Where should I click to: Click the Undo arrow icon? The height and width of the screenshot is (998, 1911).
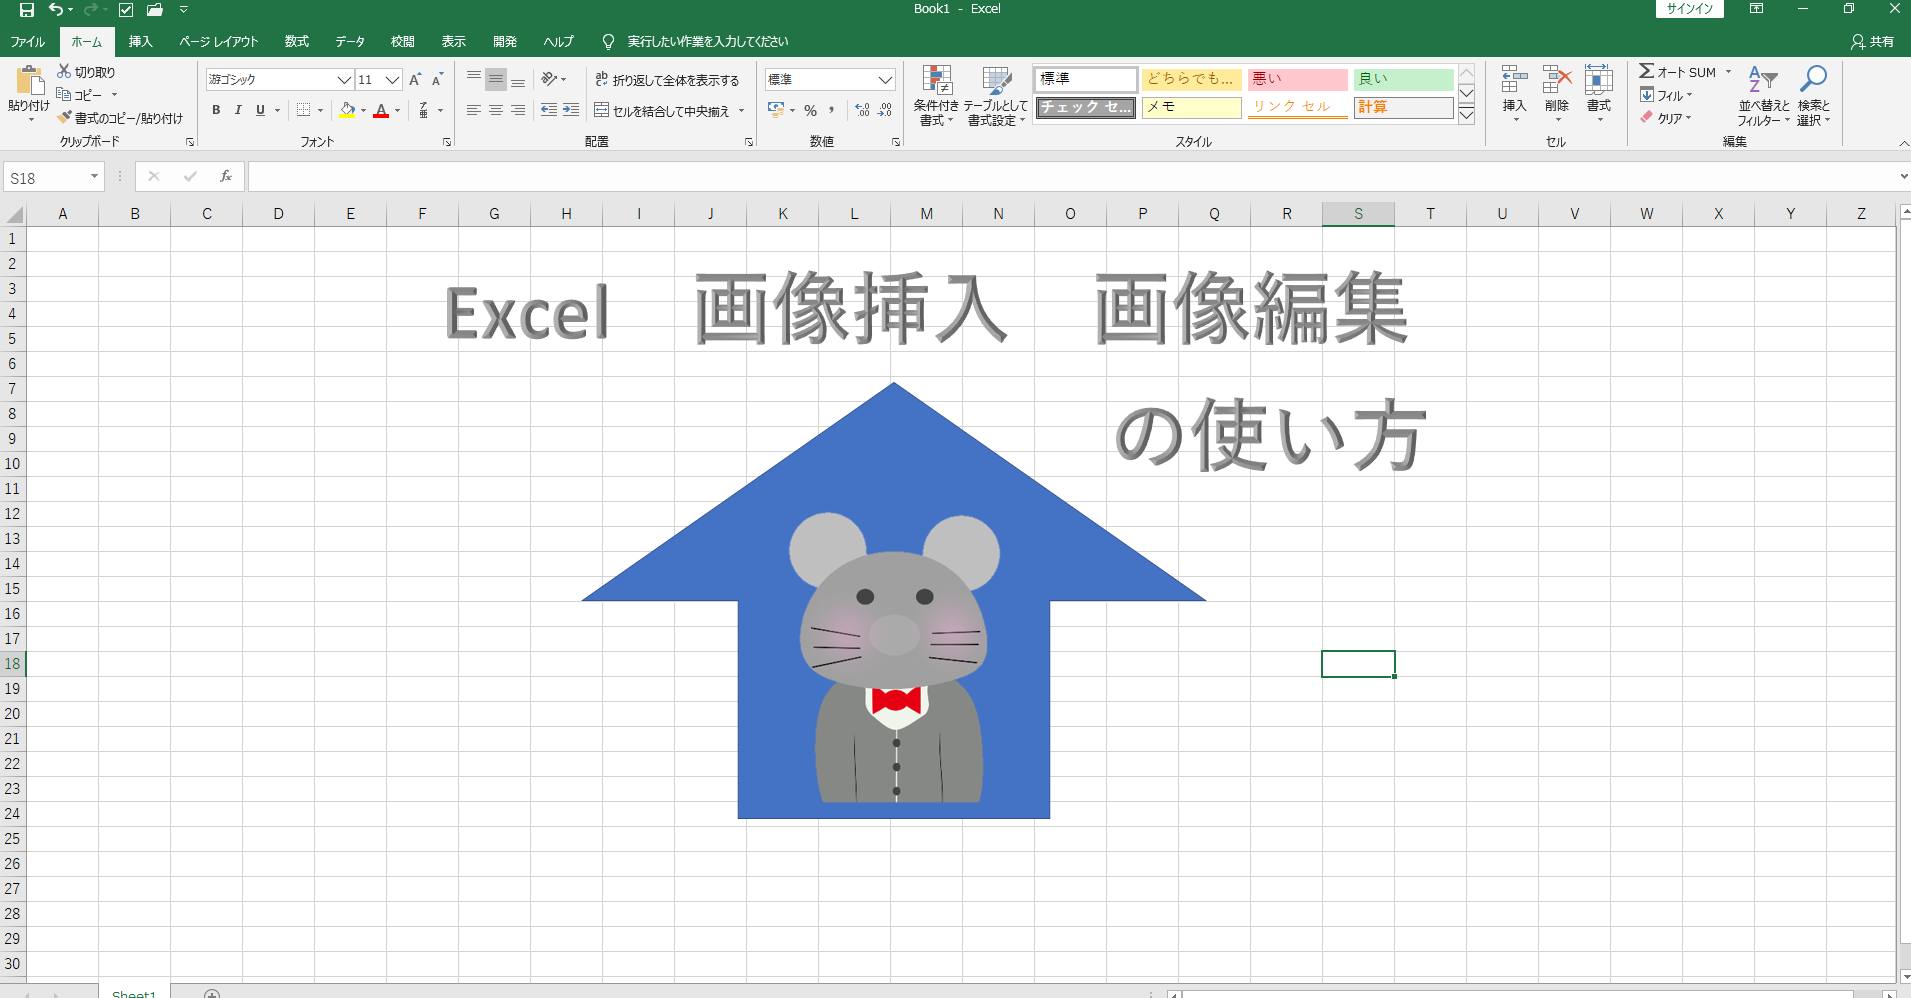click(56, 10)
